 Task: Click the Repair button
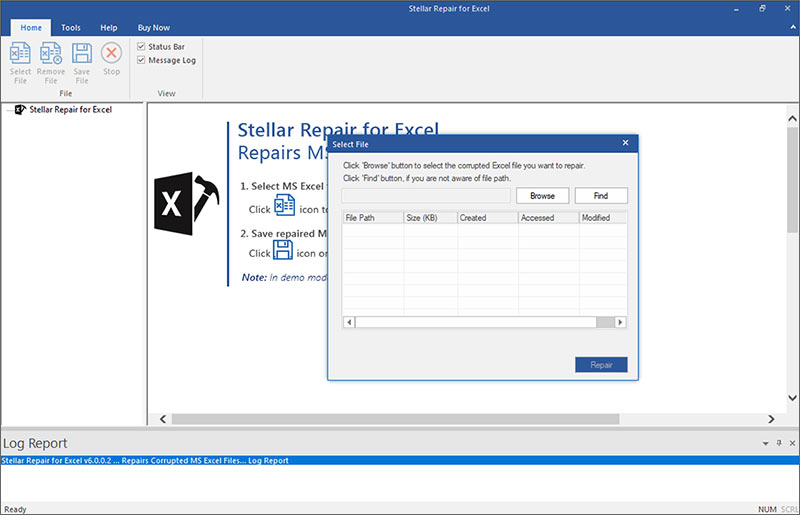click(601, 364)
